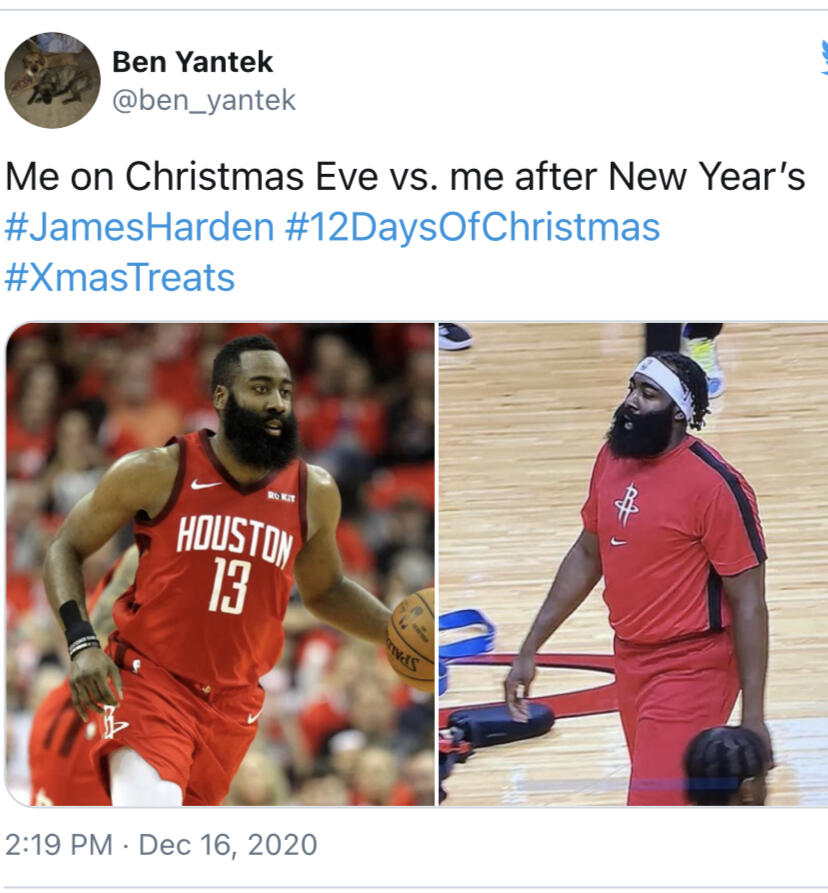The image size is (828, 893).
Task: Select the Christmas Eve tweet text
Action: pyautogui.click(x=405, y=176)
